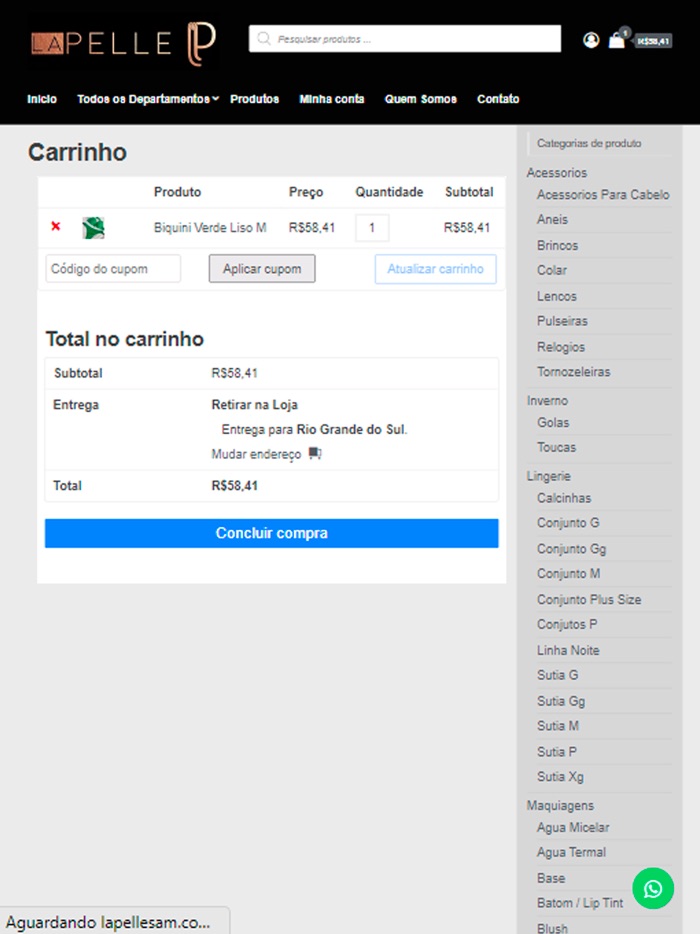Image resolution: width=700 pixels, height=934 pixels.
Task: Open Quem Somos menu item
Action: 421,99
